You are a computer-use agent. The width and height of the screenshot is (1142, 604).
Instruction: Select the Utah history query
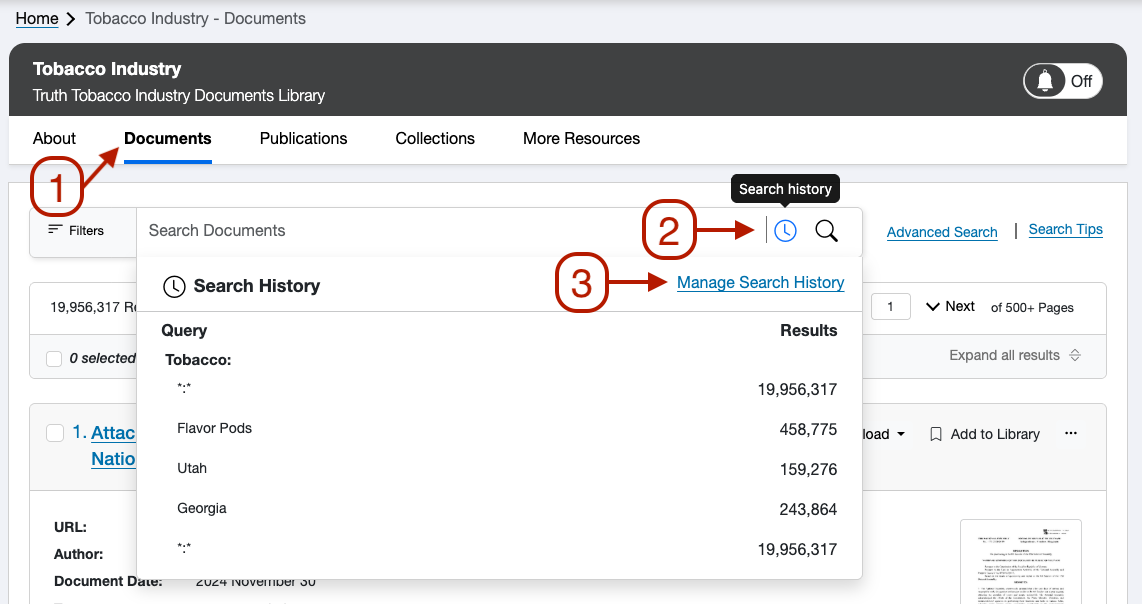point(192,468)
